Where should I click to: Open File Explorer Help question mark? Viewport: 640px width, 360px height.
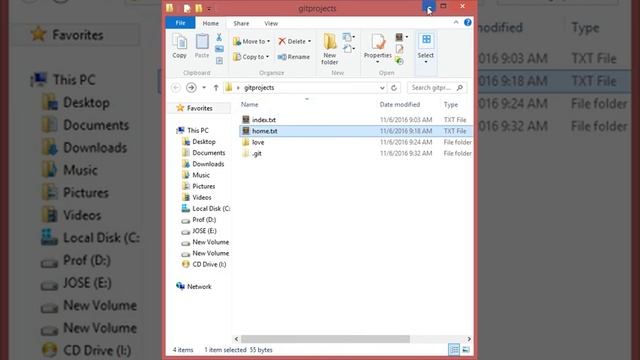coord(468,22)
